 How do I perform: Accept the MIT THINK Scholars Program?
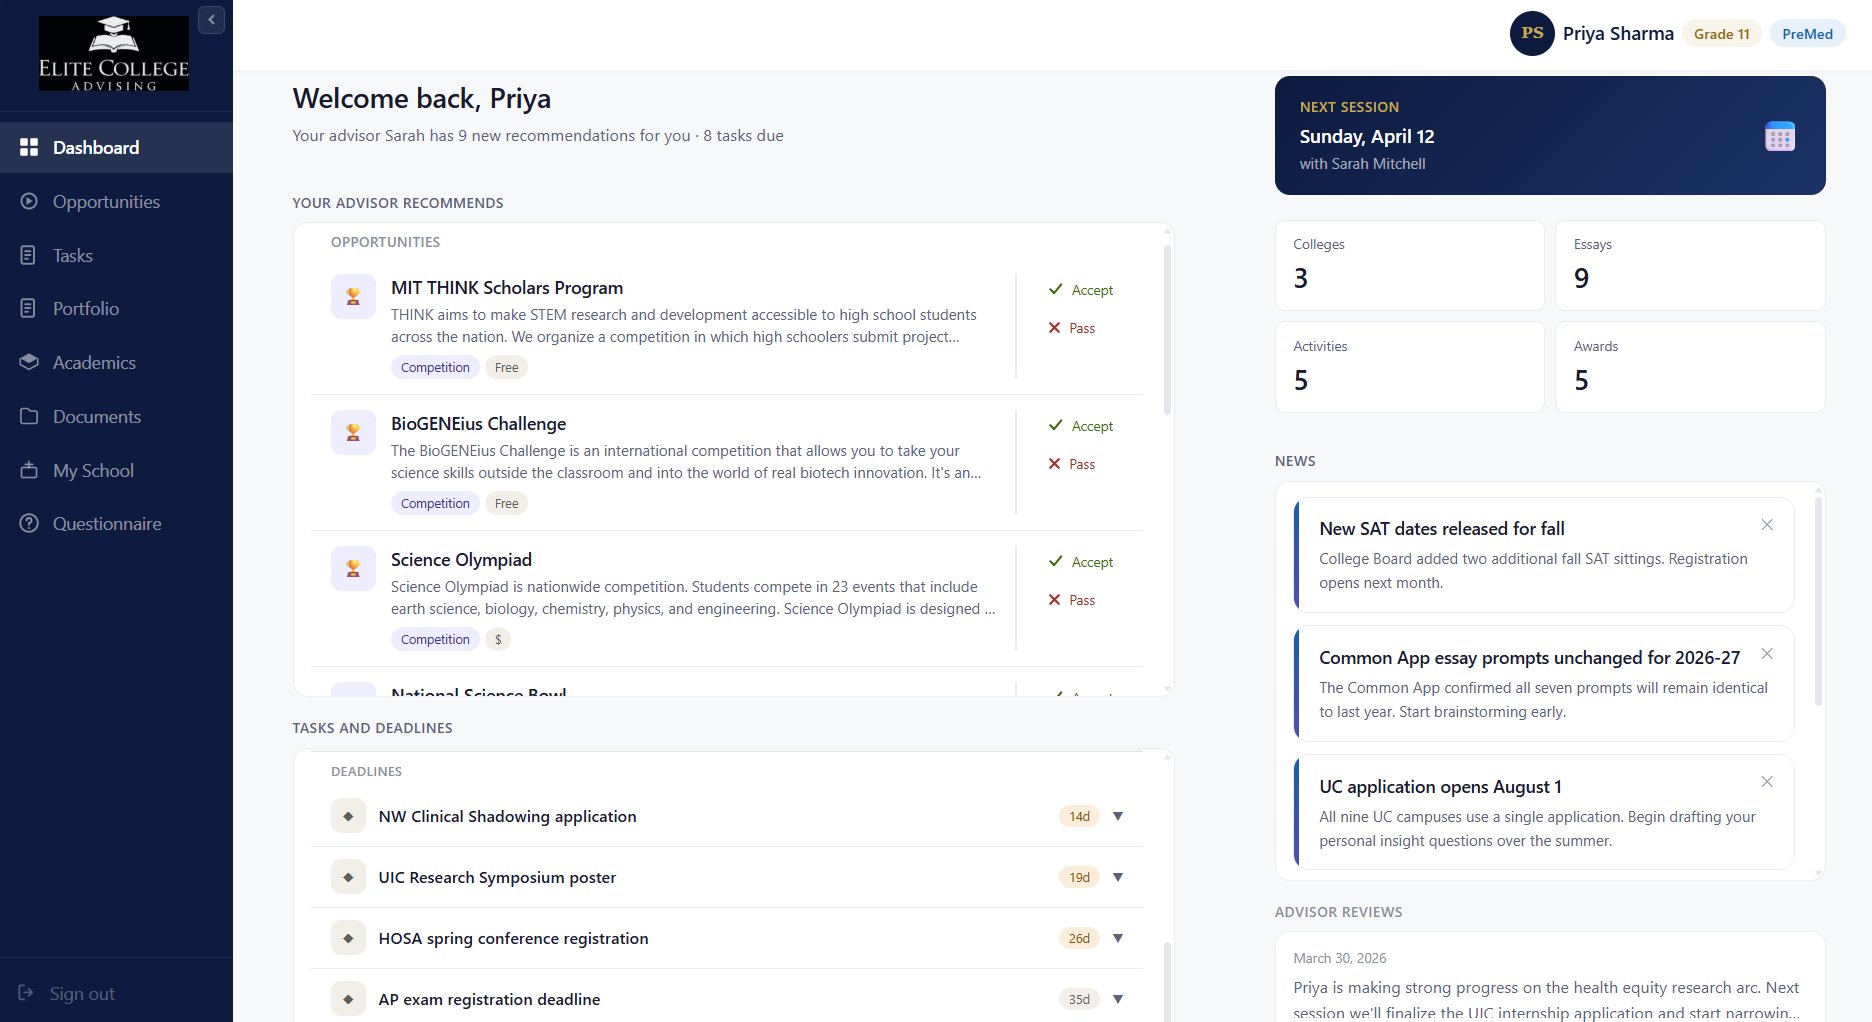pos(1080,290)
